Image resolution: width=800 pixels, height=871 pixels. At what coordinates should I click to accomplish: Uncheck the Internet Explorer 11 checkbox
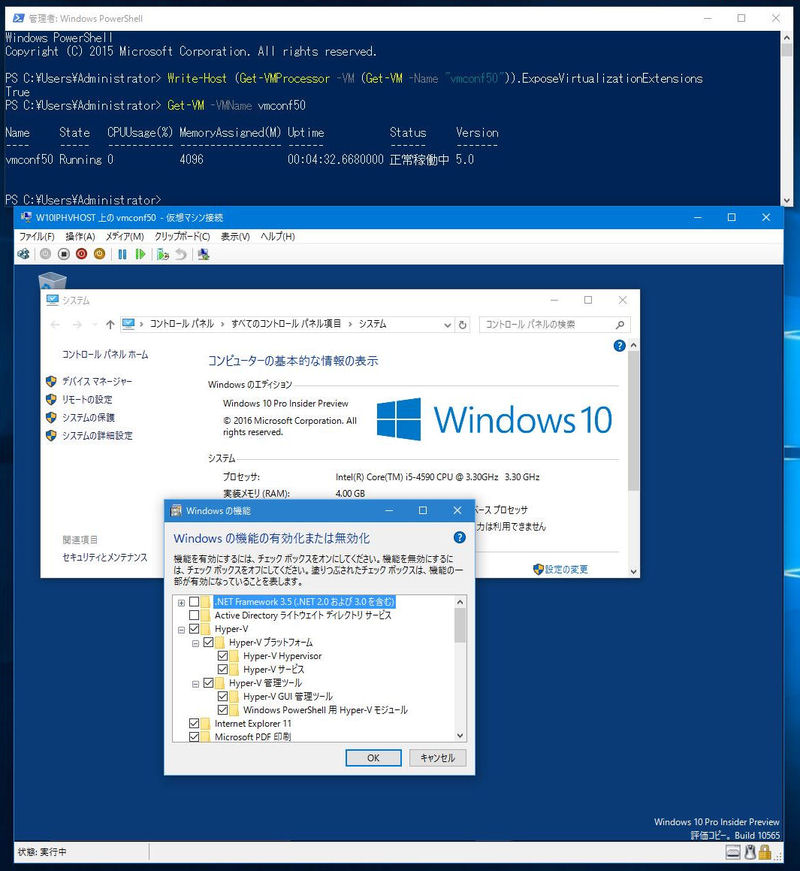[x=194, y=723]
